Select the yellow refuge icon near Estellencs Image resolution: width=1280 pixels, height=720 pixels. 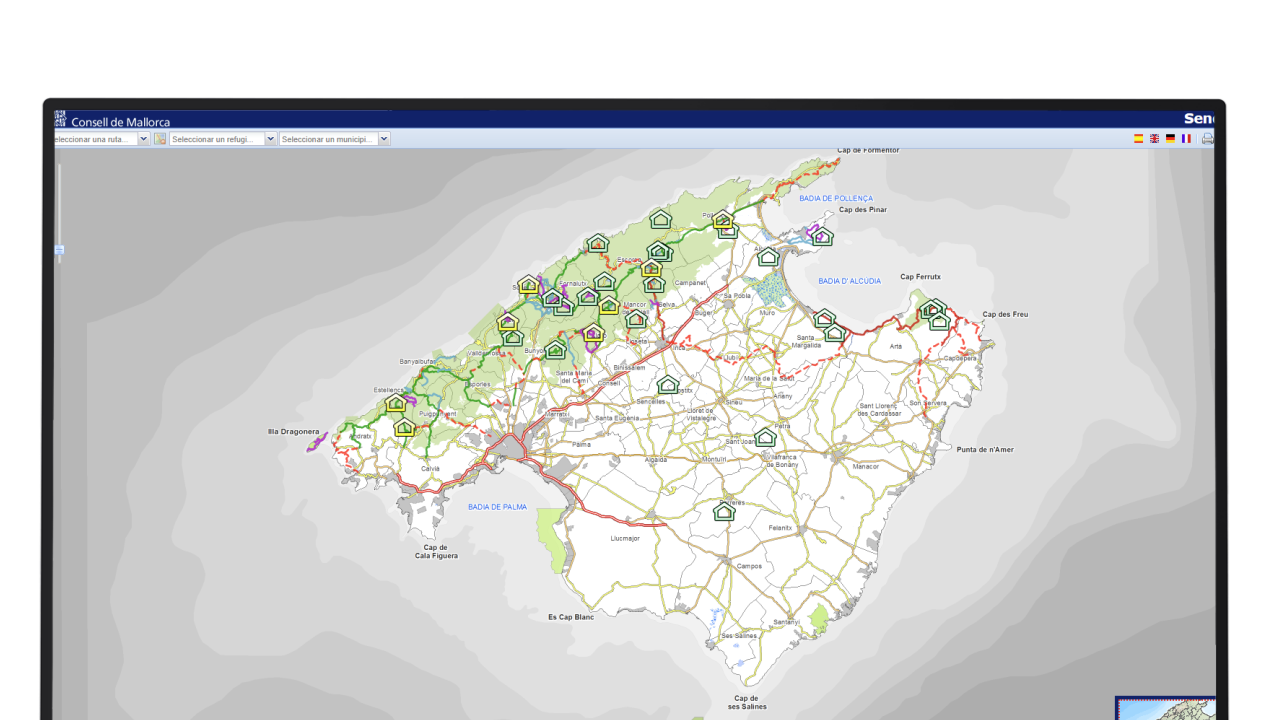point(396,405)
